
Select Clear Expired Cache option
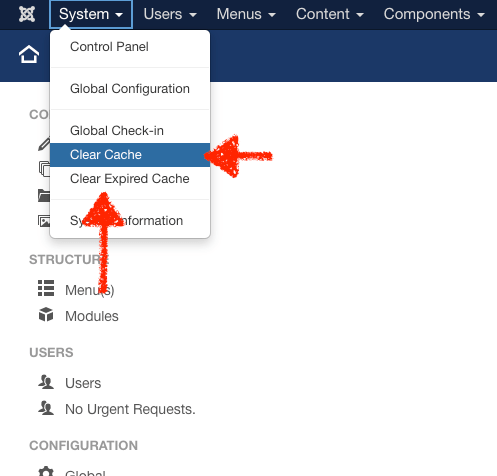point(130,179)
